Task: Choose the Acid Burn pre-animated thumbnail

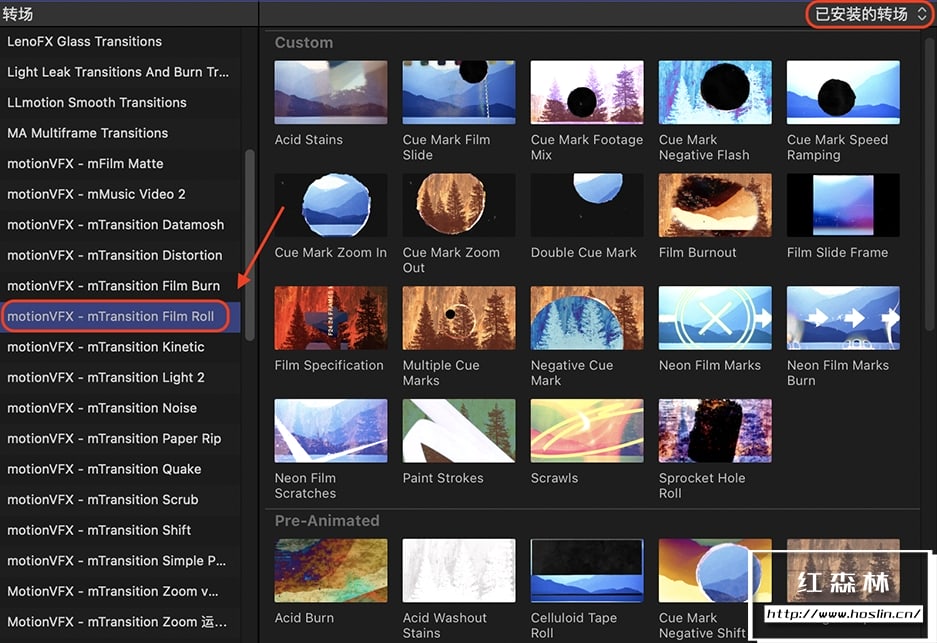Action: coord(330,570)
